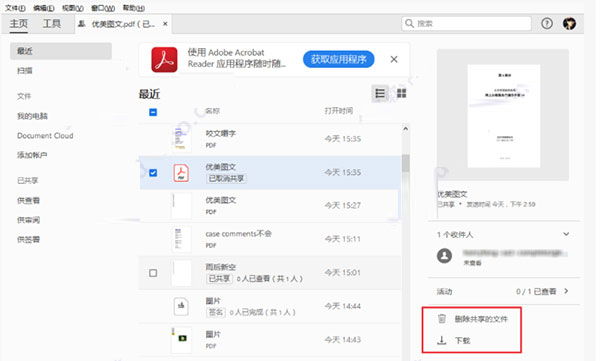Click the 图片 signature file icon at 14:44

pyautogui.click(x=181, y=306)
